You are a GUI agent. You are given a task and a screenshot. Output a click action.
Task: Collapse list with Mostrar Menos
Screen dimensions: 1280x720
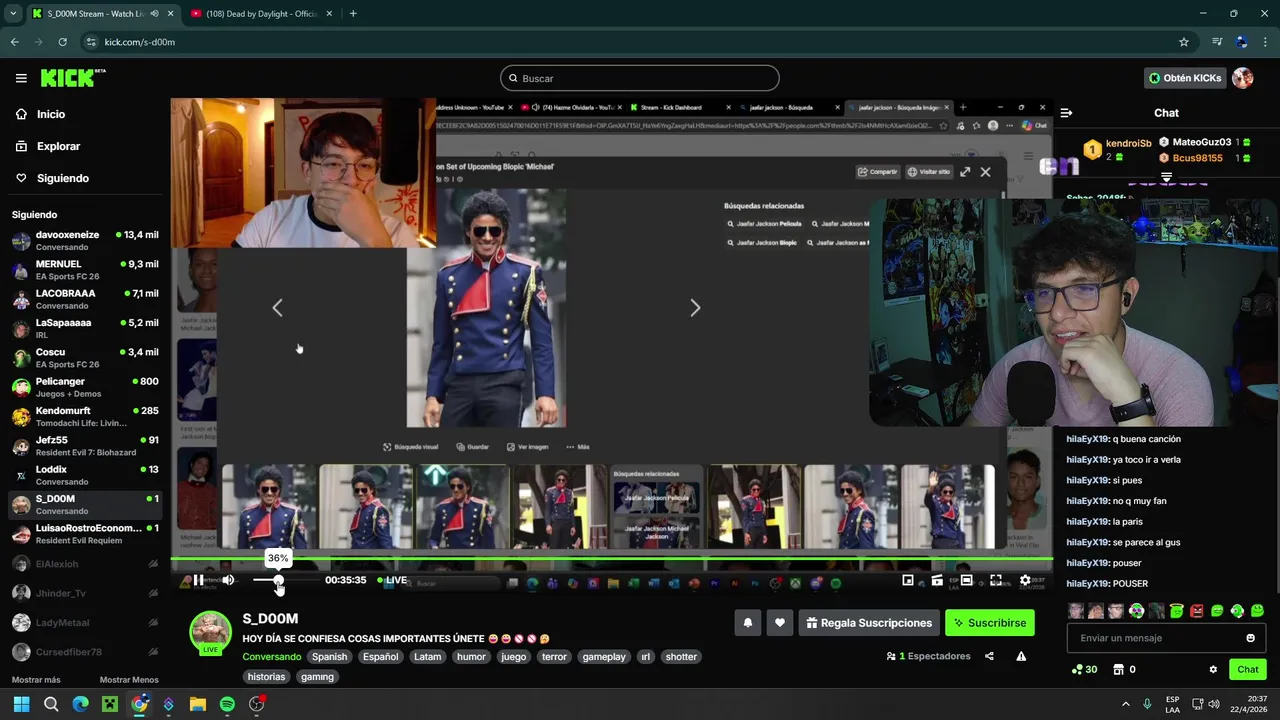coord(129,680)
